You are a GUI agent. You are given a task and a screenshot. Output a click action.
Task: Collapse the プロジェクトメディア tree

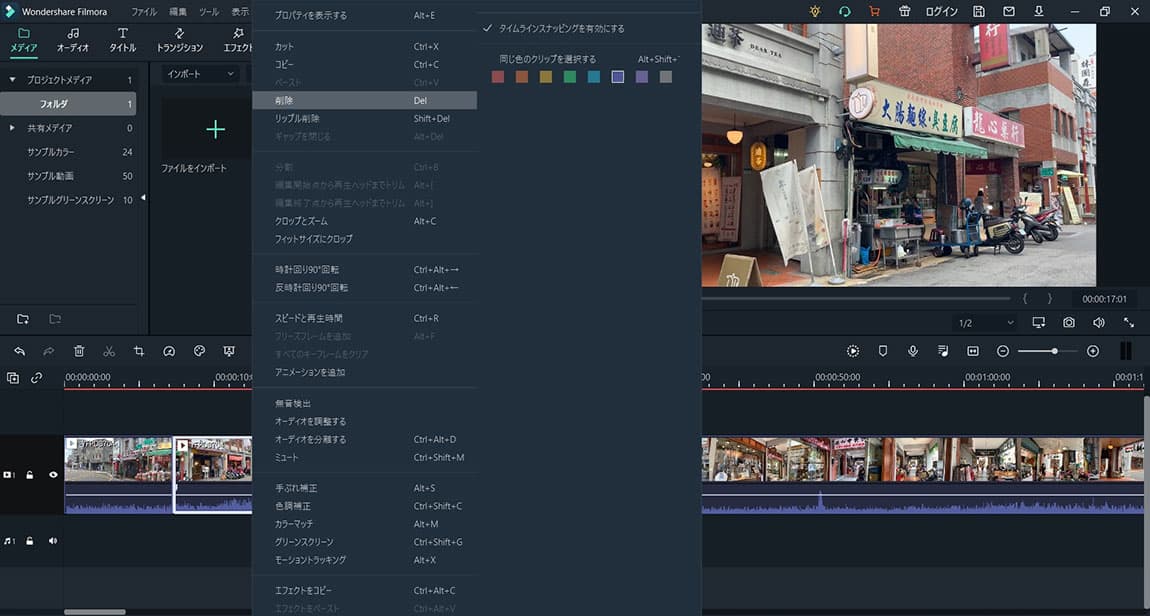pos(12,80)
